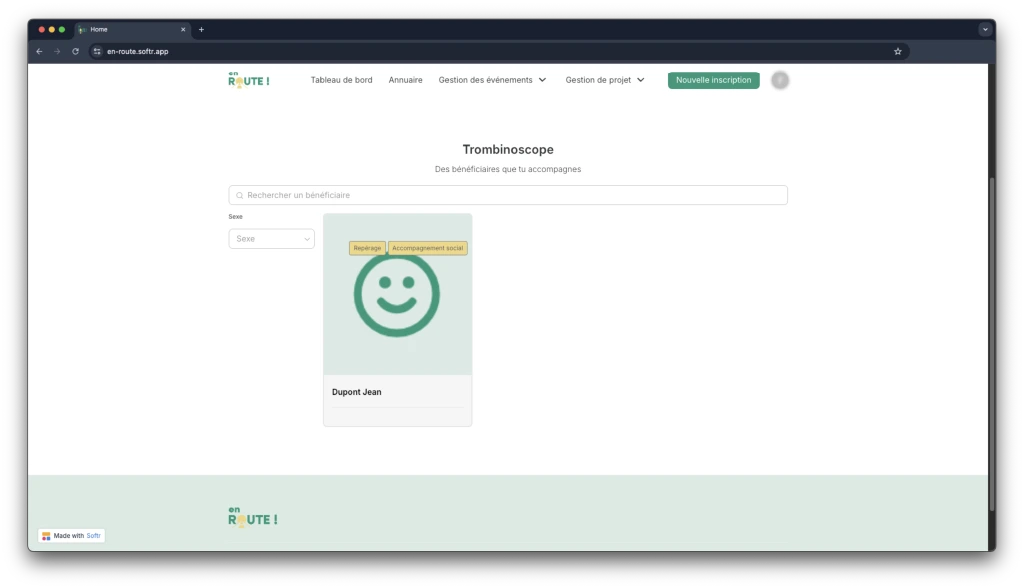
Task: Expand the Gestion des événements menu
Action: 492,80
